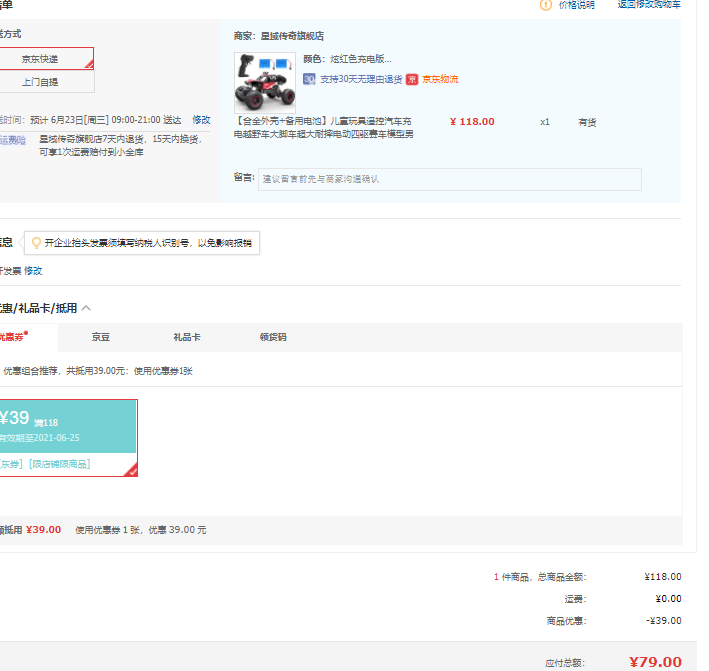Toggle the ¥39 off 118 coupon
This screenshot has width=709, height=671.
tap(68, 438)
